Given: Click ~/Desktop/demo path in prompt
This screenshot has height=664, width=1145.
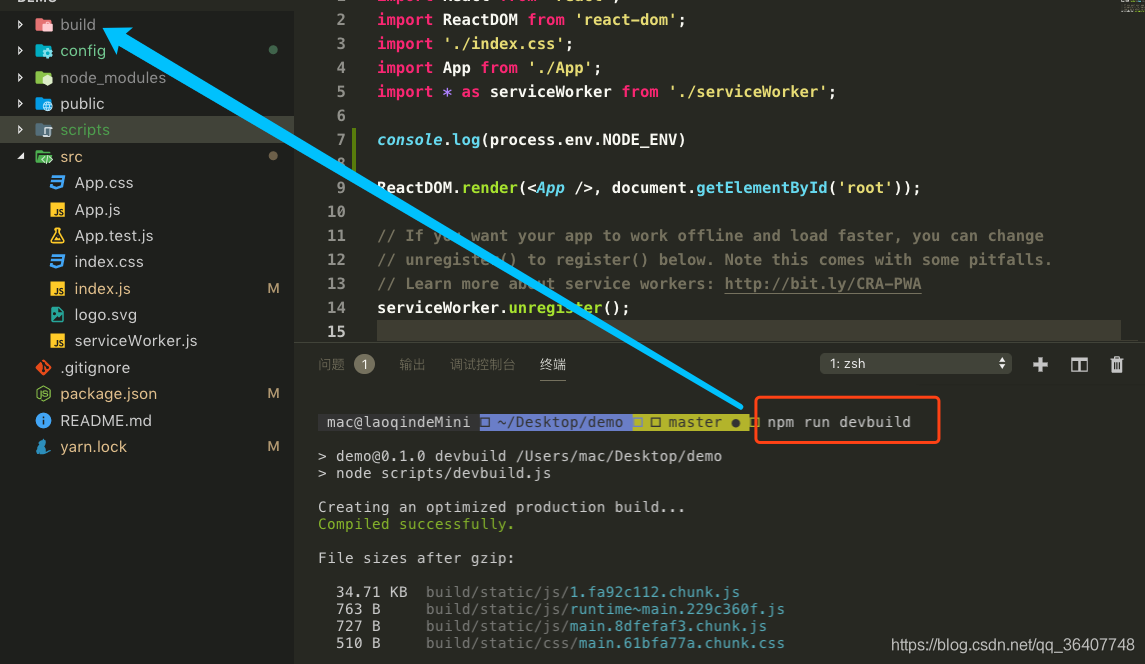Looking at the screenshot, I should pos(560,422).
